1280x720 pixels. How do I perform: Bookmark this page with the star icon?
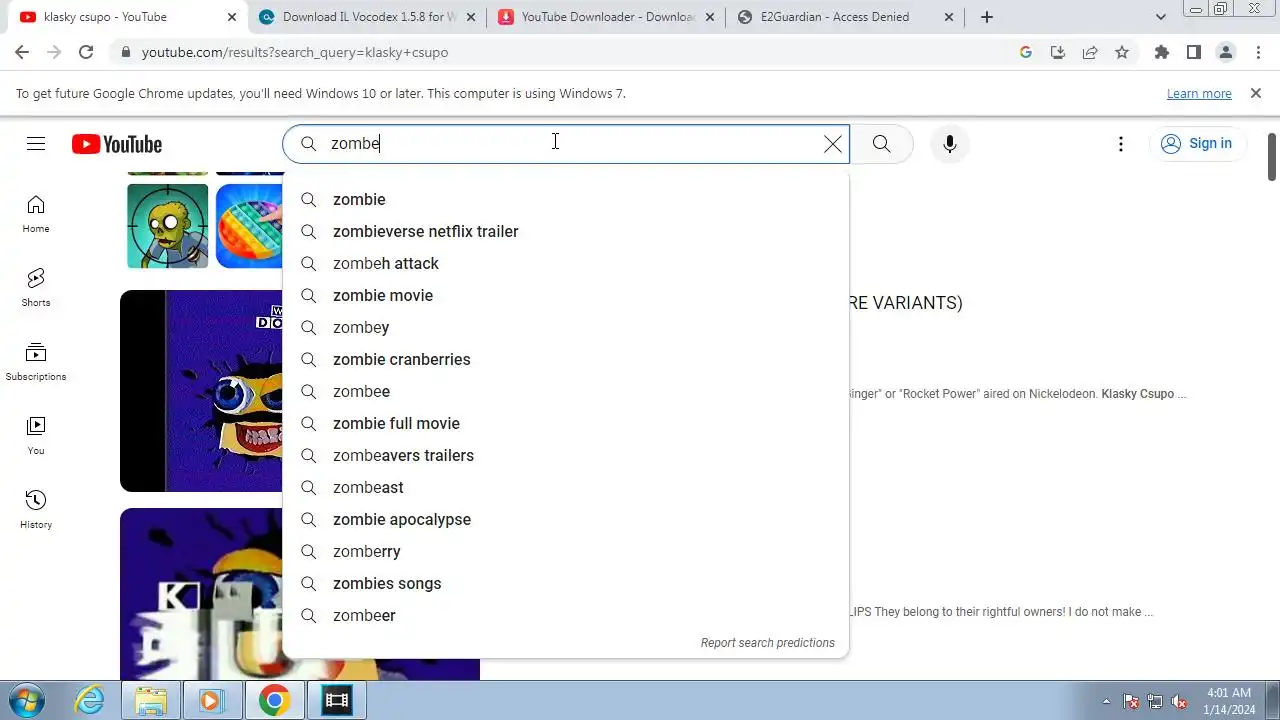click(1122, 52)
